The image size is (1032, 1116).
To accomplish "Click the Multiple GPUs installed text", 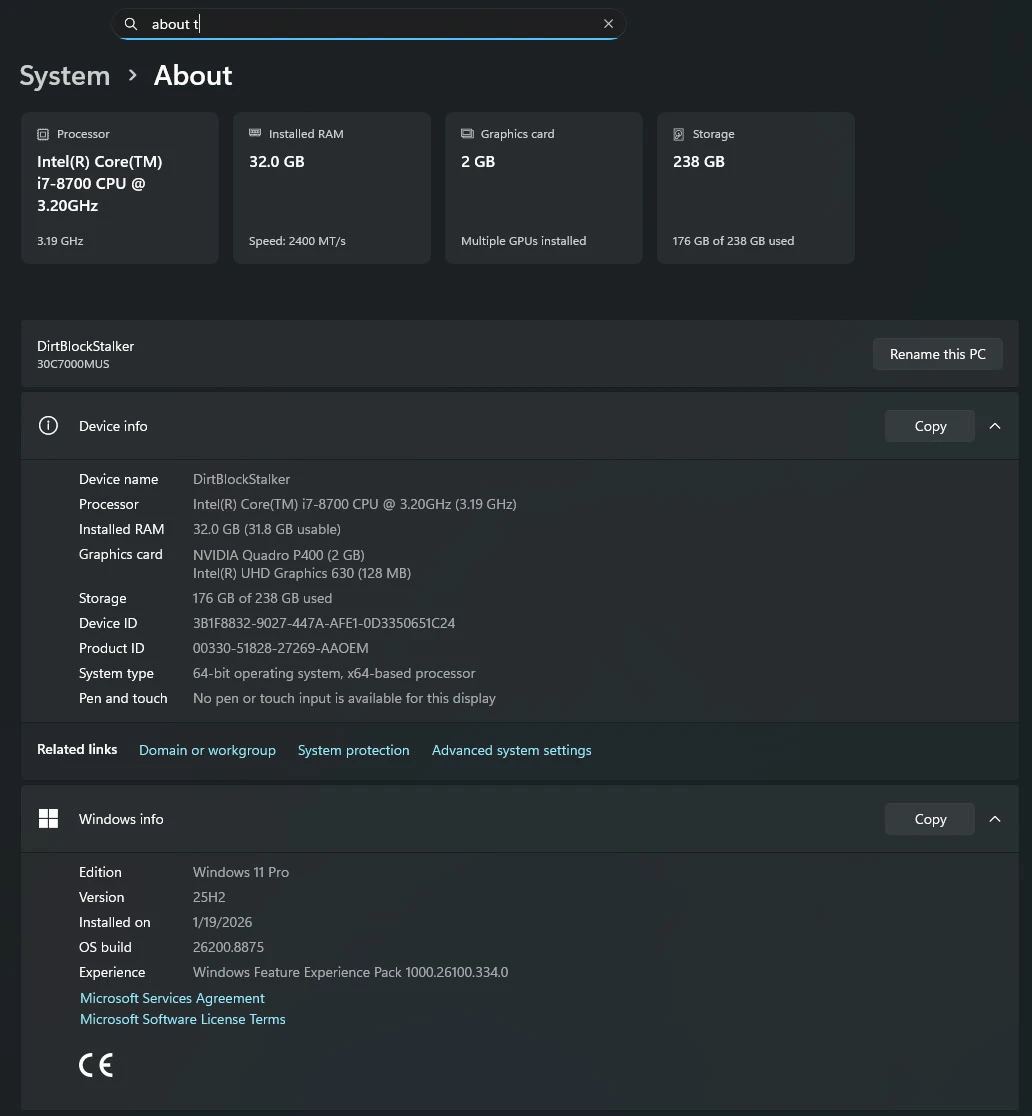I will tap(523, 241).
